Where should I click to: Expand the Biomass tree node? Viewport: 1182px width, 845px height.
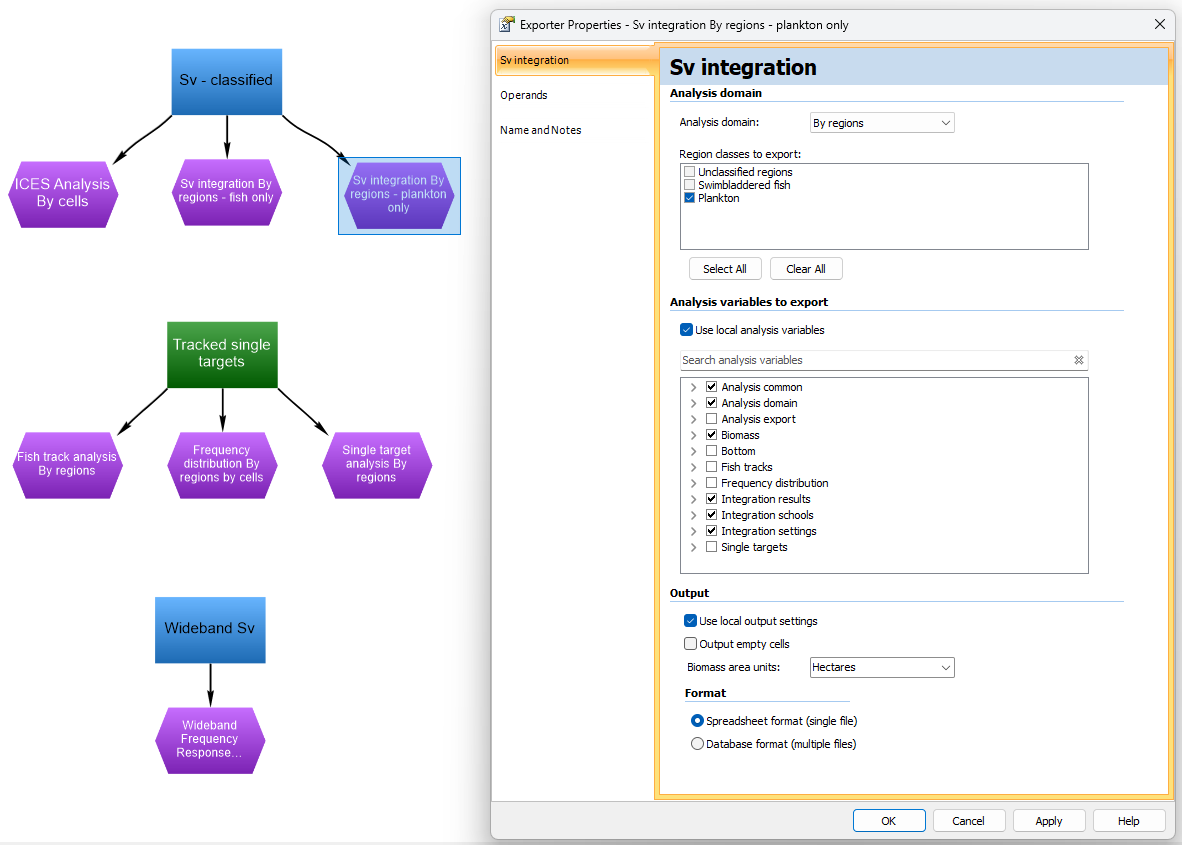[694, 435]
